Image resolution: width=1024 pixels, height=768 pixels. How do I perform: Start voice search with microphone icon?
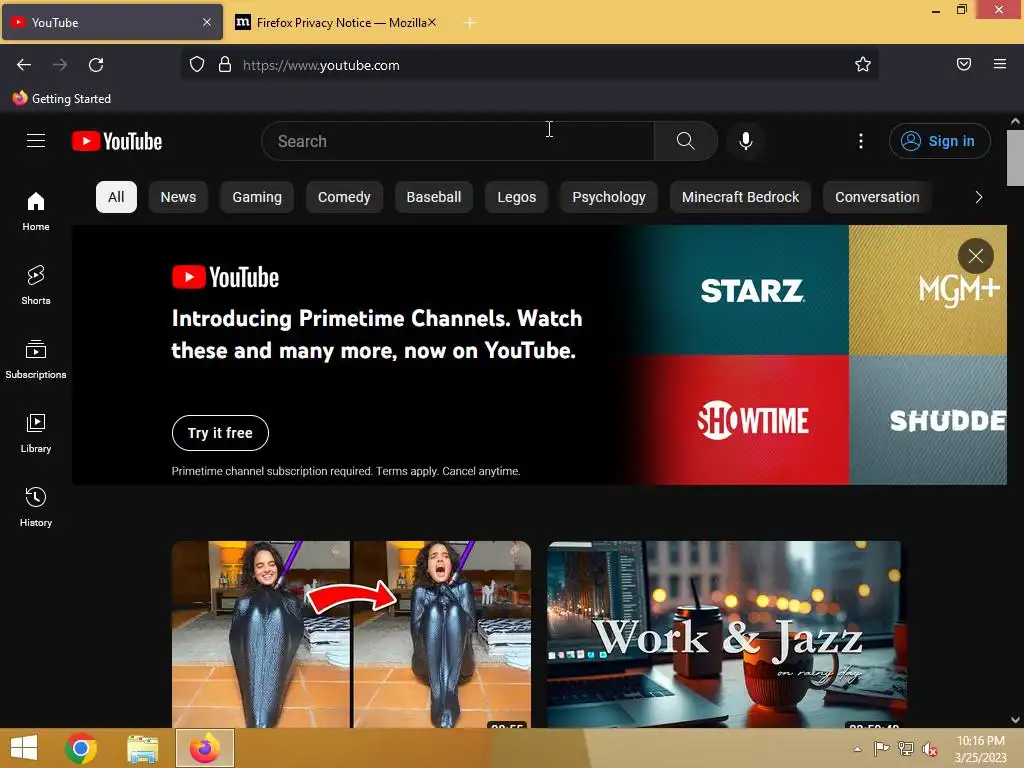coord(746,141)
